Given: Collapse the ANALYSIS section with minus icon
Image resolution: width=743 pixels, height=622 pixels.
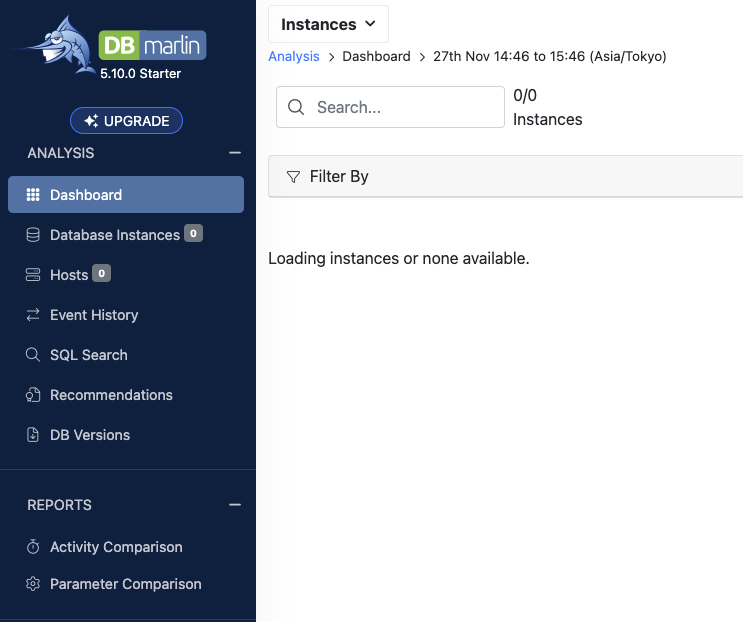Looking at the screenshot, I should click(x=235, y=153).
